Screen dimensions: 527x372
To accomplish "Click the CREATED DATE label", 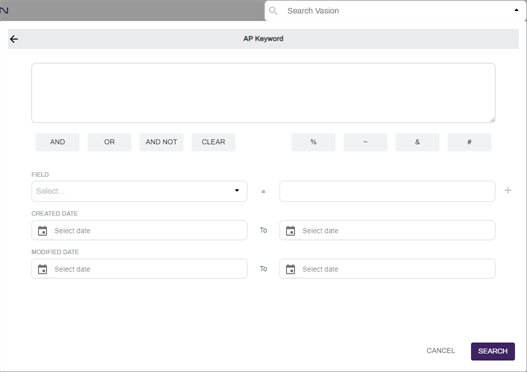I will 54,213.
